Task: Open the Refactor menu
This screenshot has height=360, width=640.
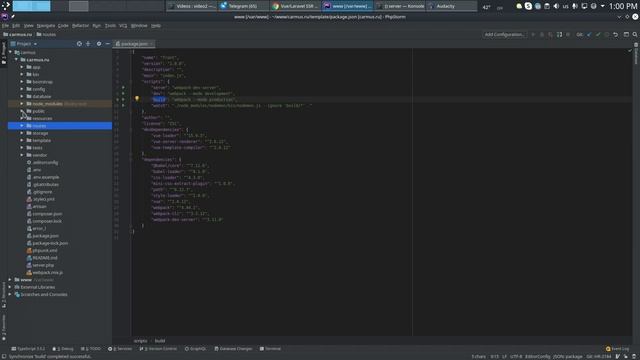Action: (x=80, y=26)
